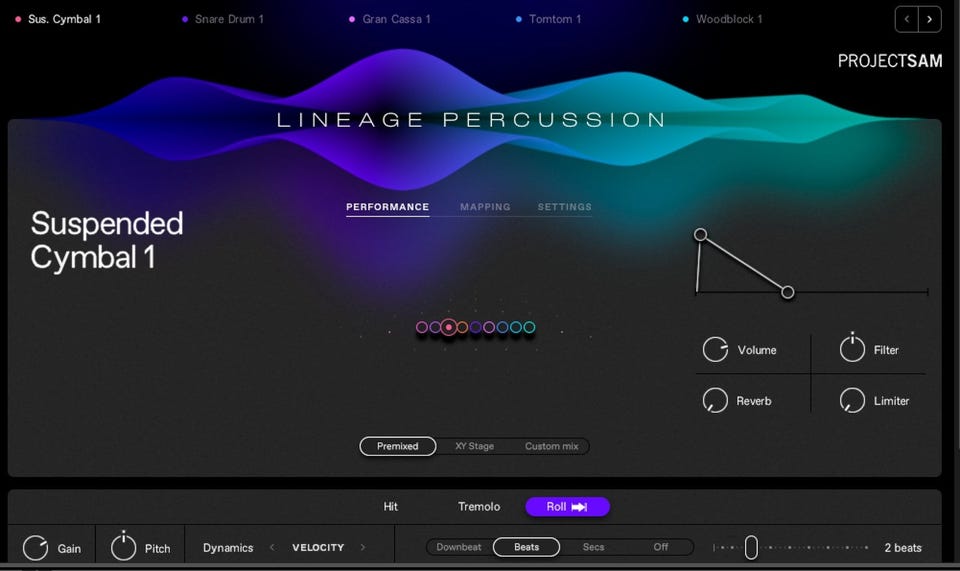Click the VELOCITY dynamics selector value
960x571 pixels.
(318, 547)
